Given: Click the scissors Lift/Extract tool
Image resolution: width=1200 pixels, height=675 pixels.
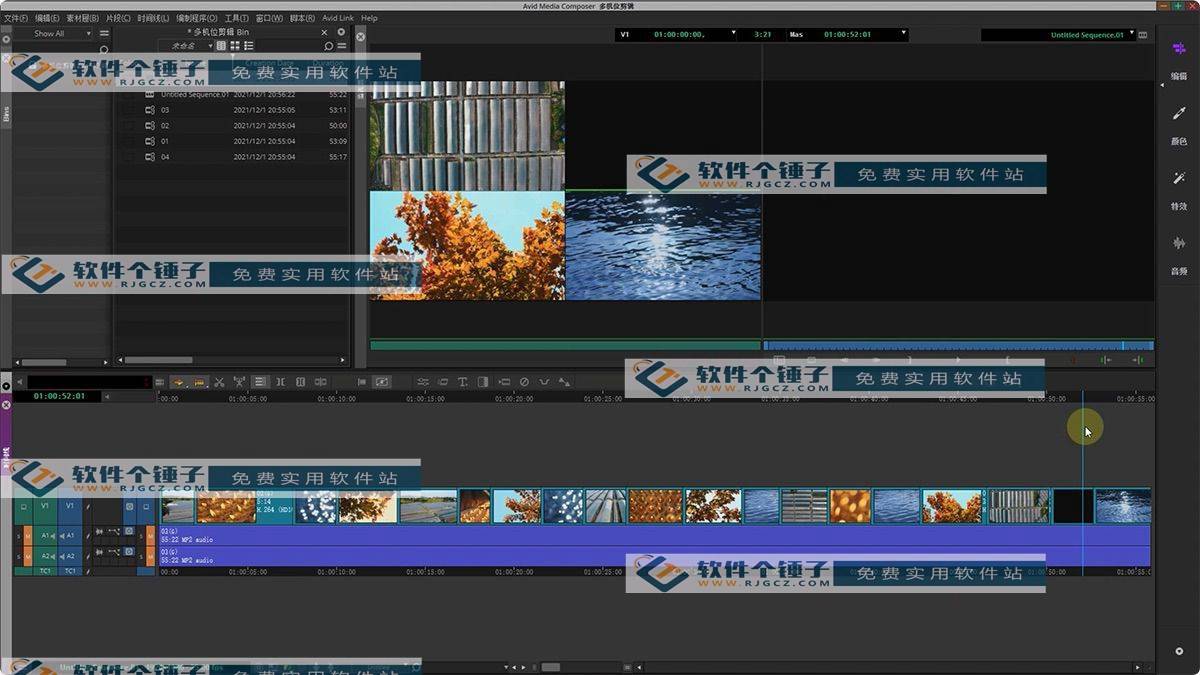Looking at the screenshot, I should point(219,381).
